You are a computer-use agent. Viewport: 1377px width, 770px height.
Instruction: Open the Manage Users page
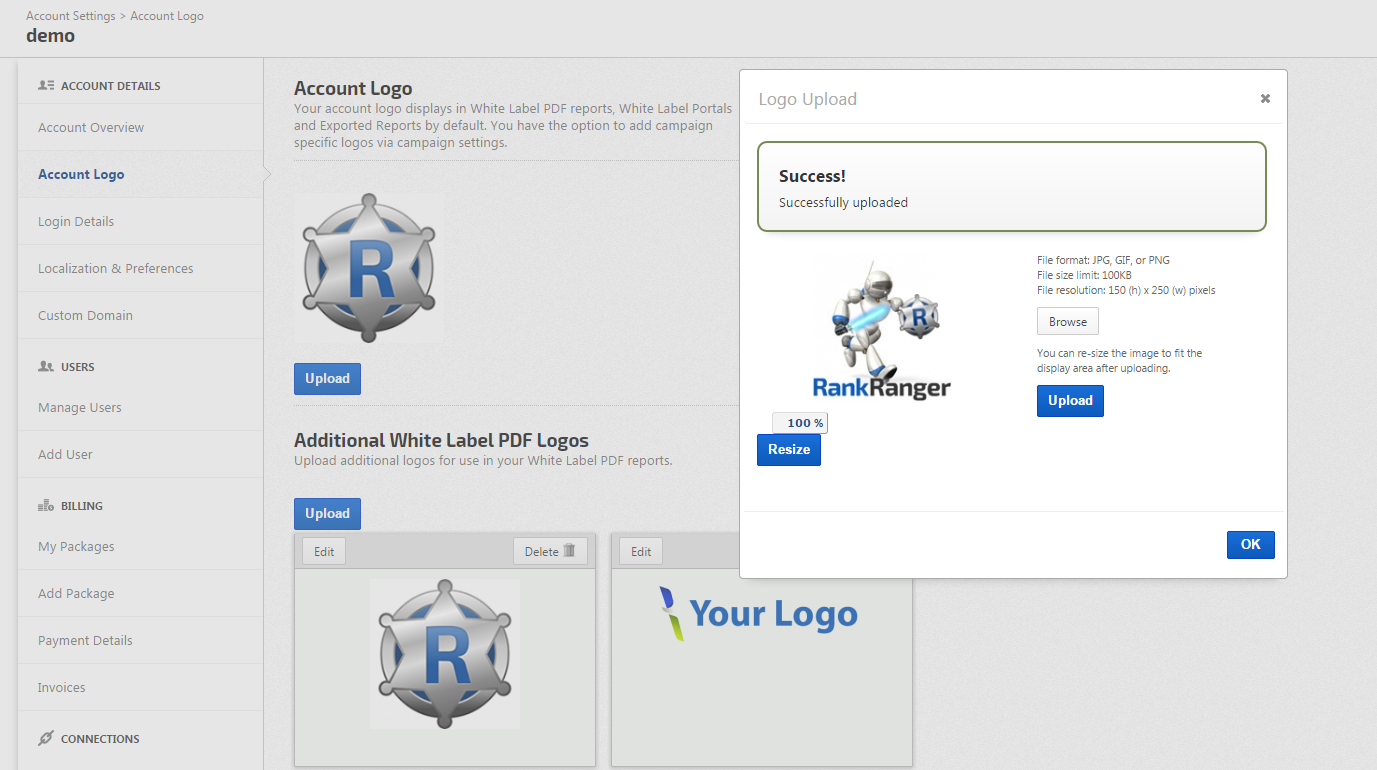tap(80, 407)
